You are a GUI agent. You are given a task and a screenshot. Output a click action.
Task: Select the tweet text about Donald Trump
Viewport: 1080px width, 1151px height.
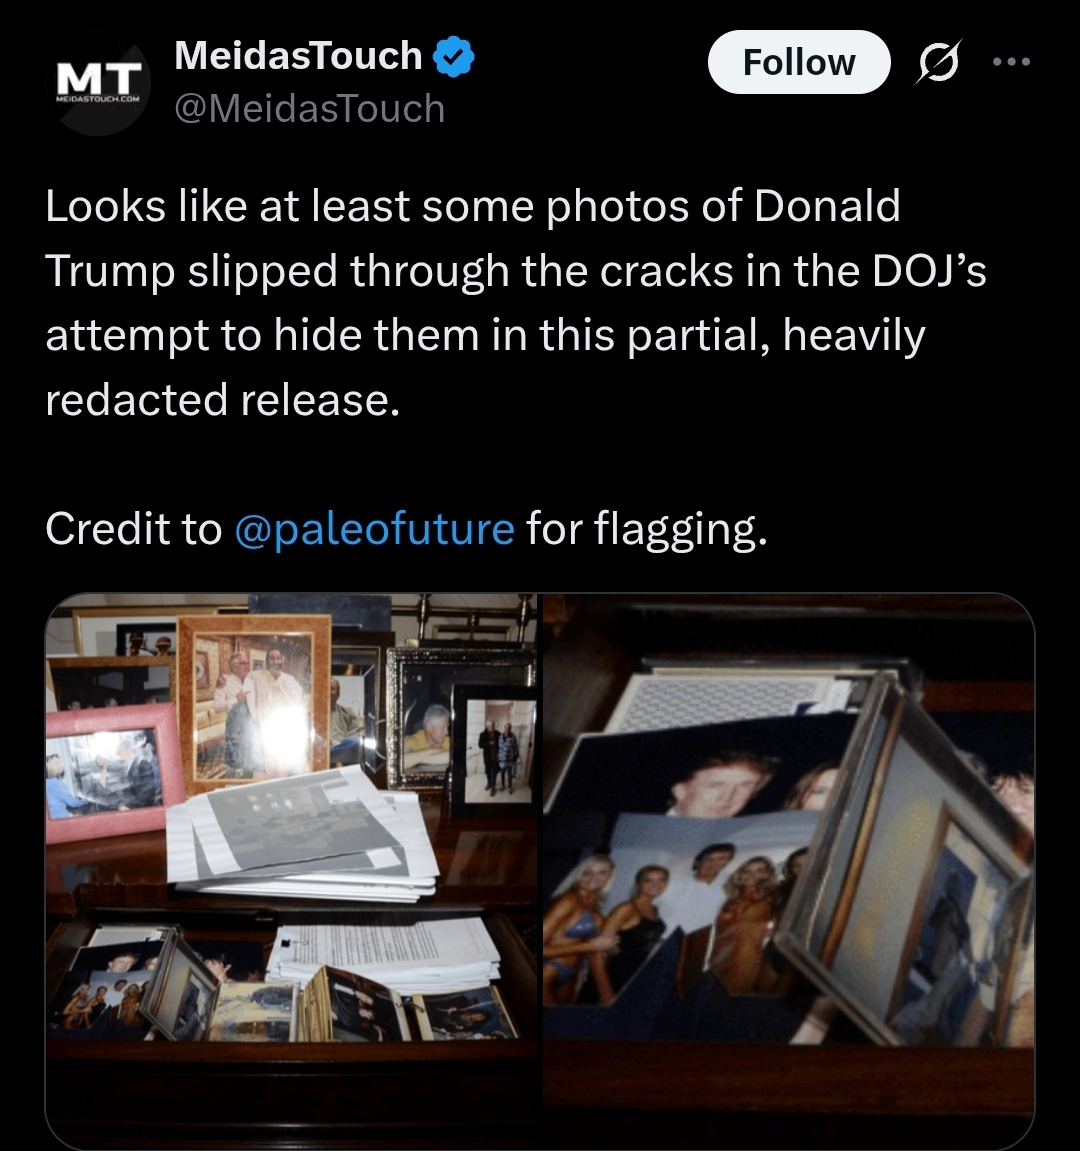click(x=515, y=302)
